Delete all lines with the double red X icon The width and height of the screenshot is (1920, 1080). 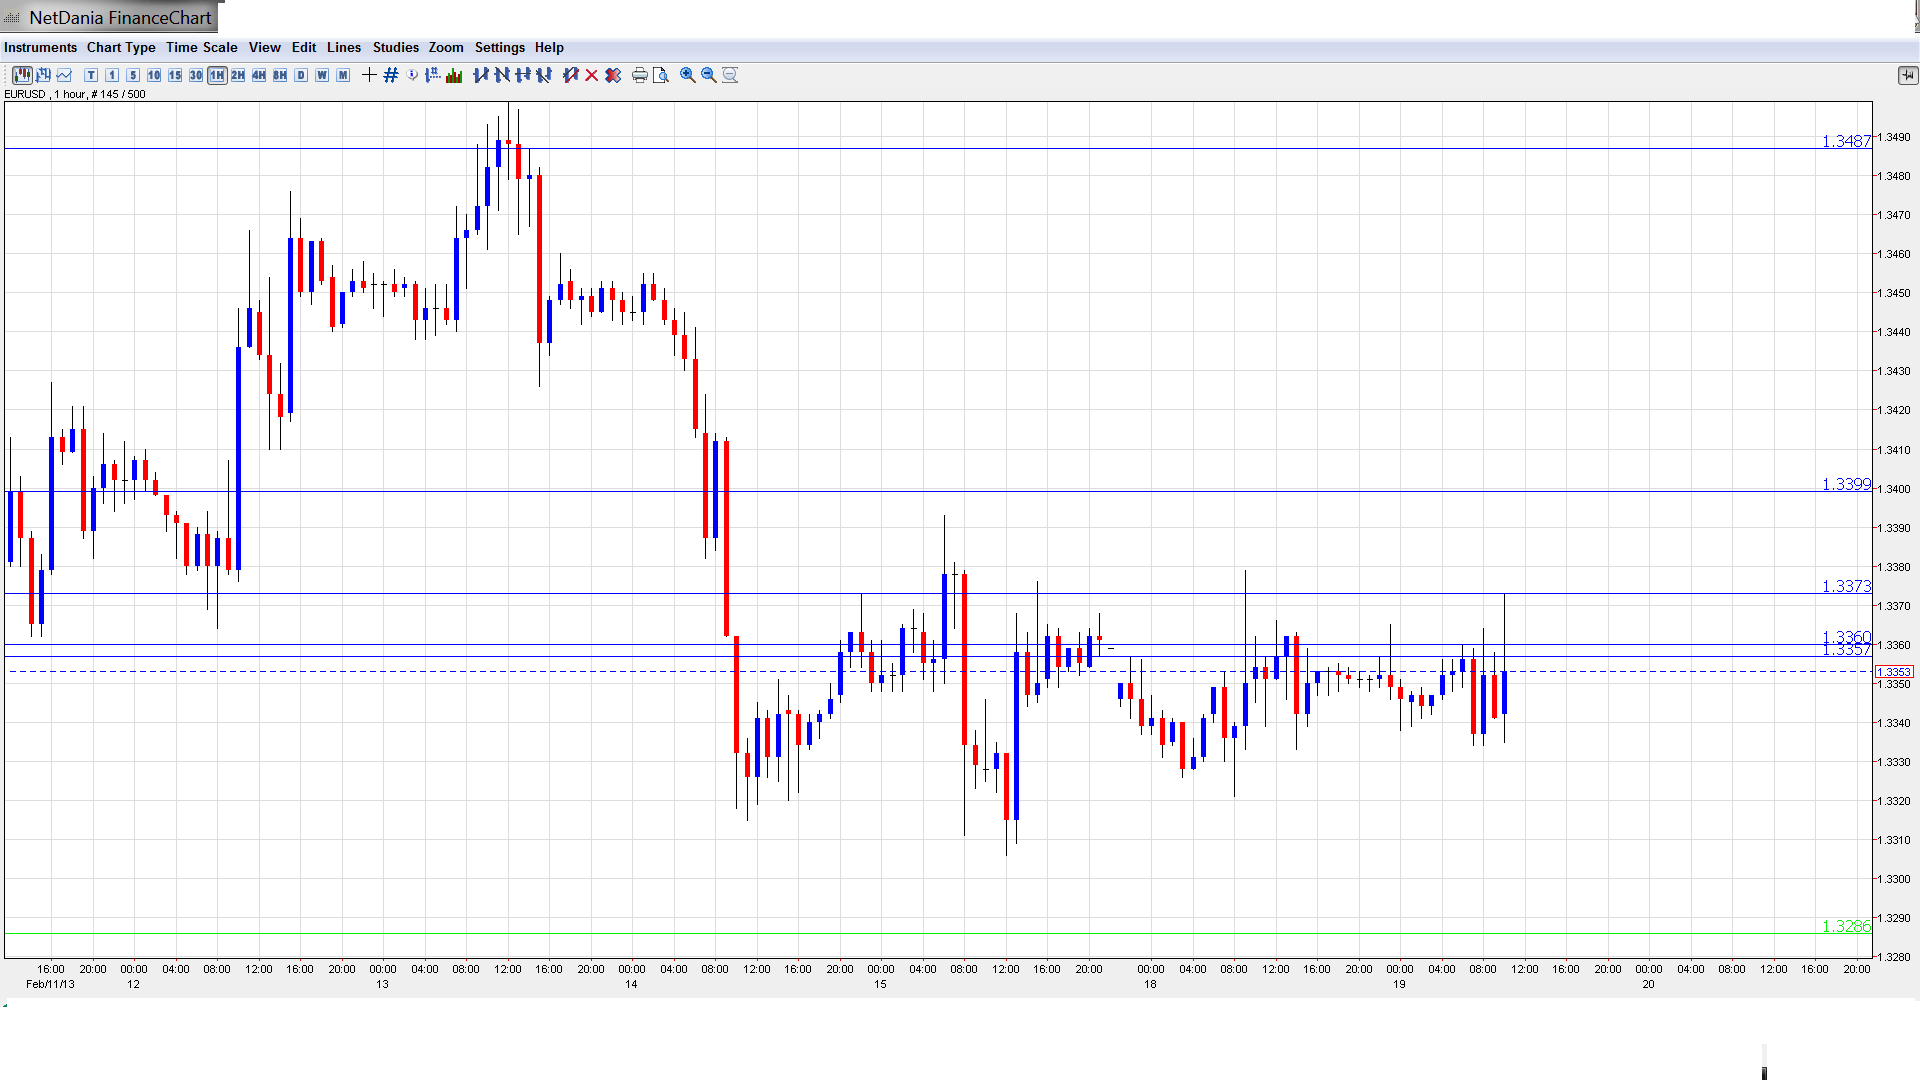[613, 75]
